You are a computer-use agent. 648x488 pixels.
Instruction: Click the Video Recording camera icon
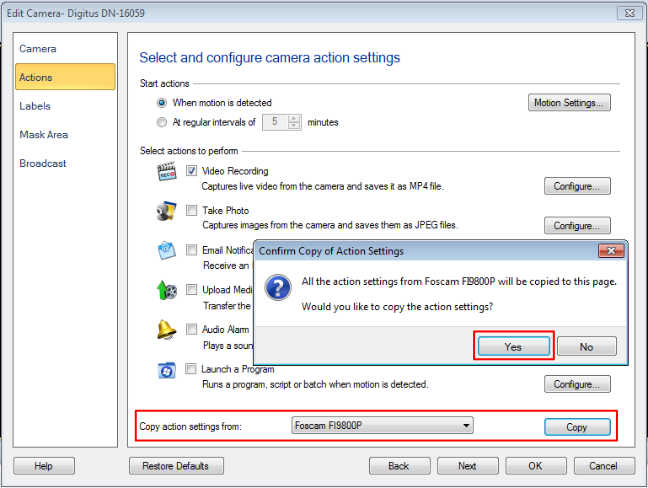pyautogui.click(x=167, y=173)
